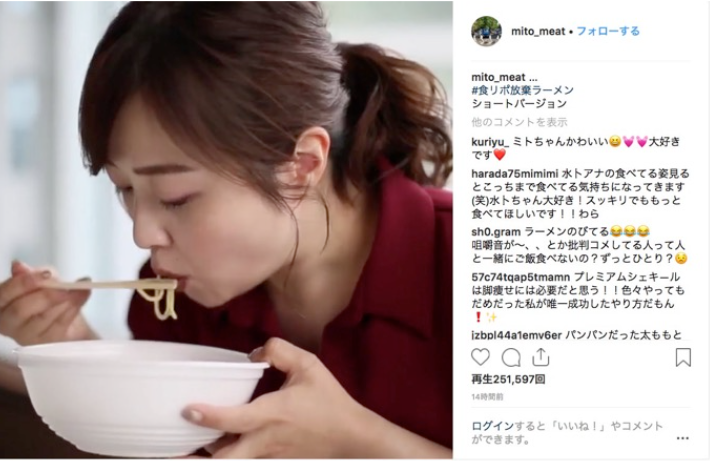This screenshot has height=462, width=713.
Task: Play the ramen eating video
Action: [226, 230]
